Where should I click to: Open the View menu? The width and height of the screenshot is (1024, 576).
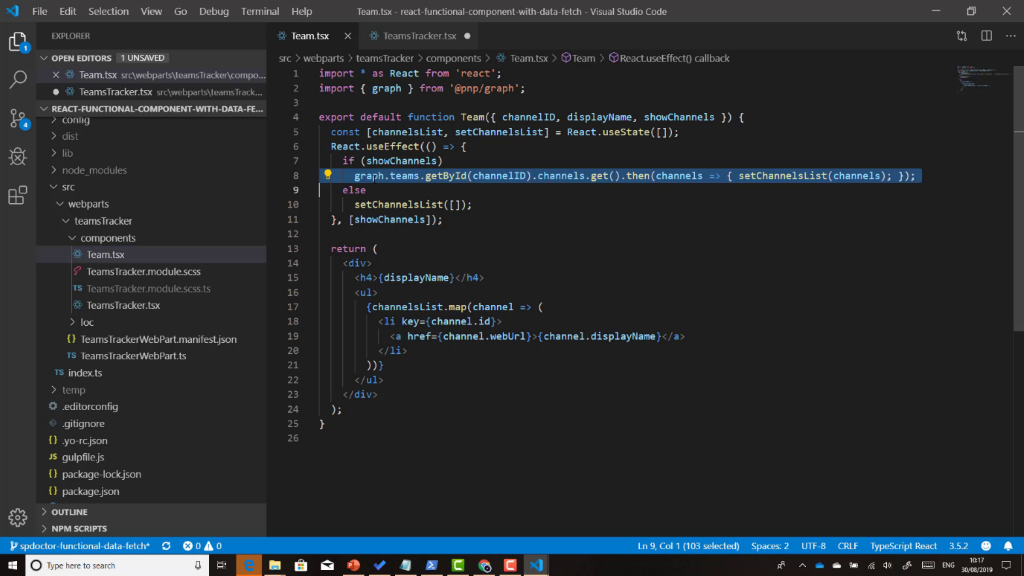coord(151,11)
